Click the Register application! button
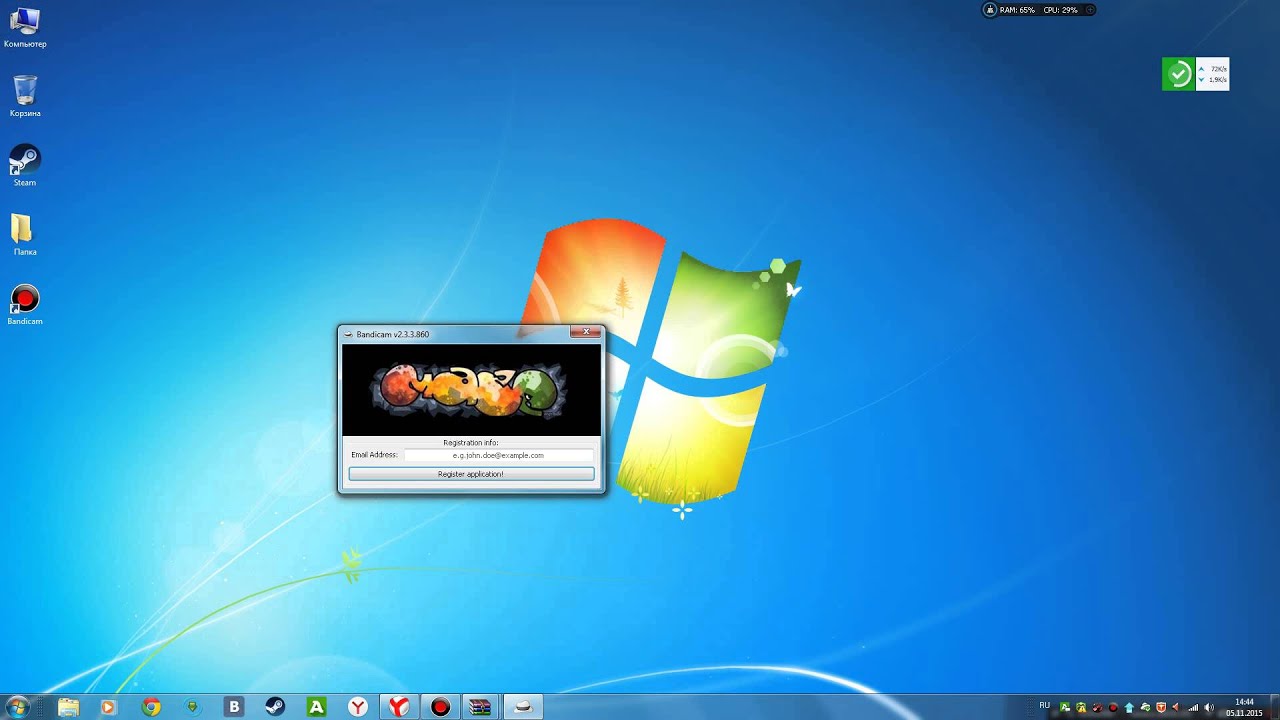 (471, 474)
